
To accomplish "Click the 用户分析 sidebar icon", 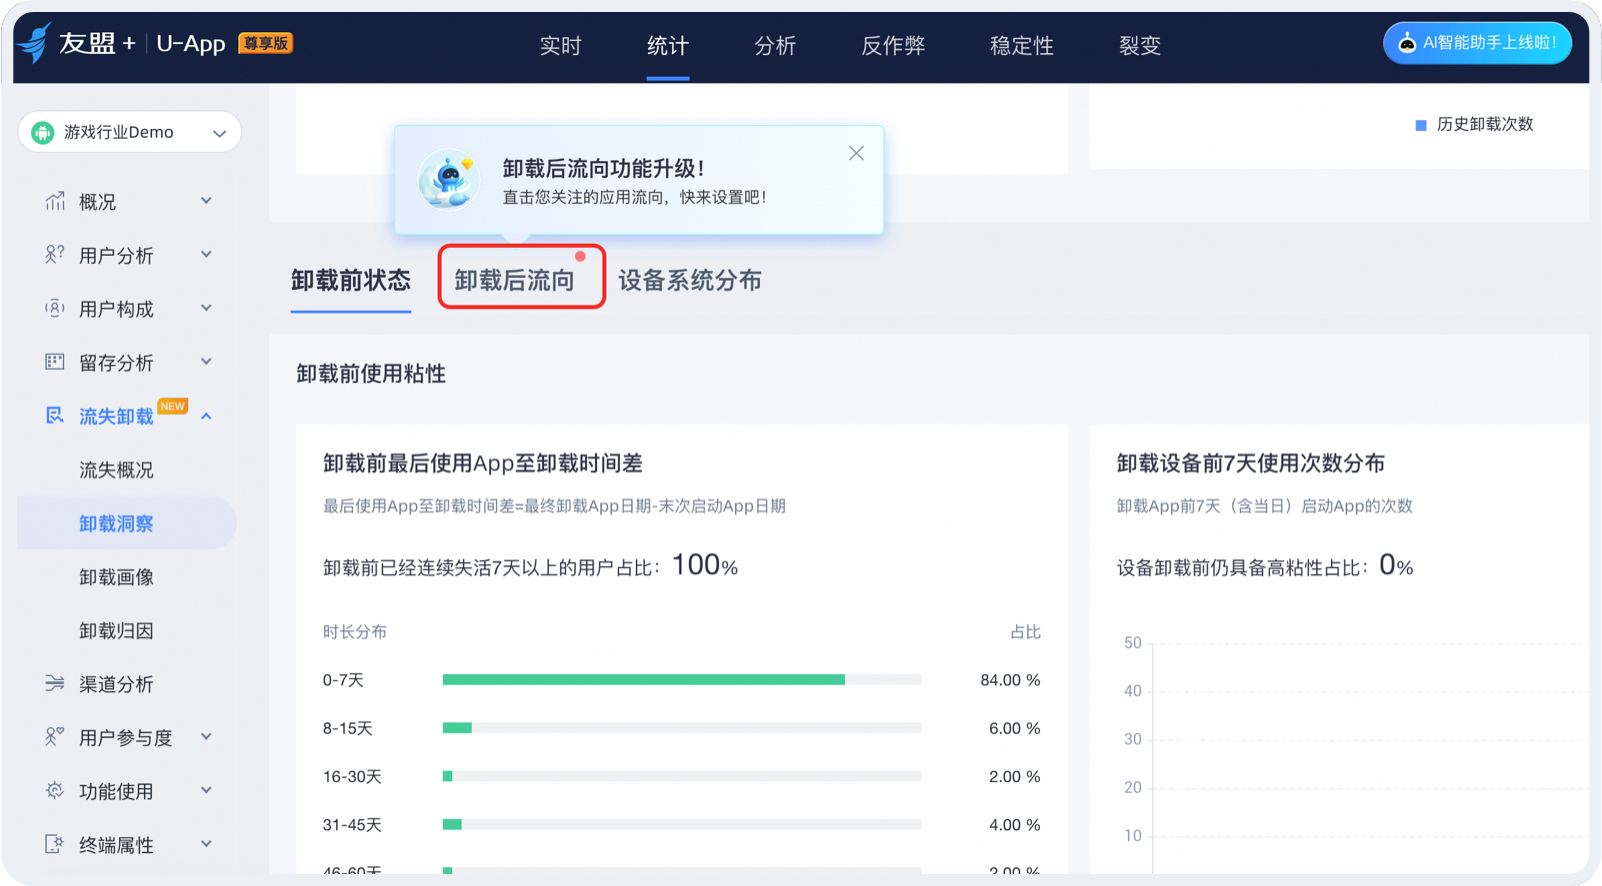I will 55,255.
